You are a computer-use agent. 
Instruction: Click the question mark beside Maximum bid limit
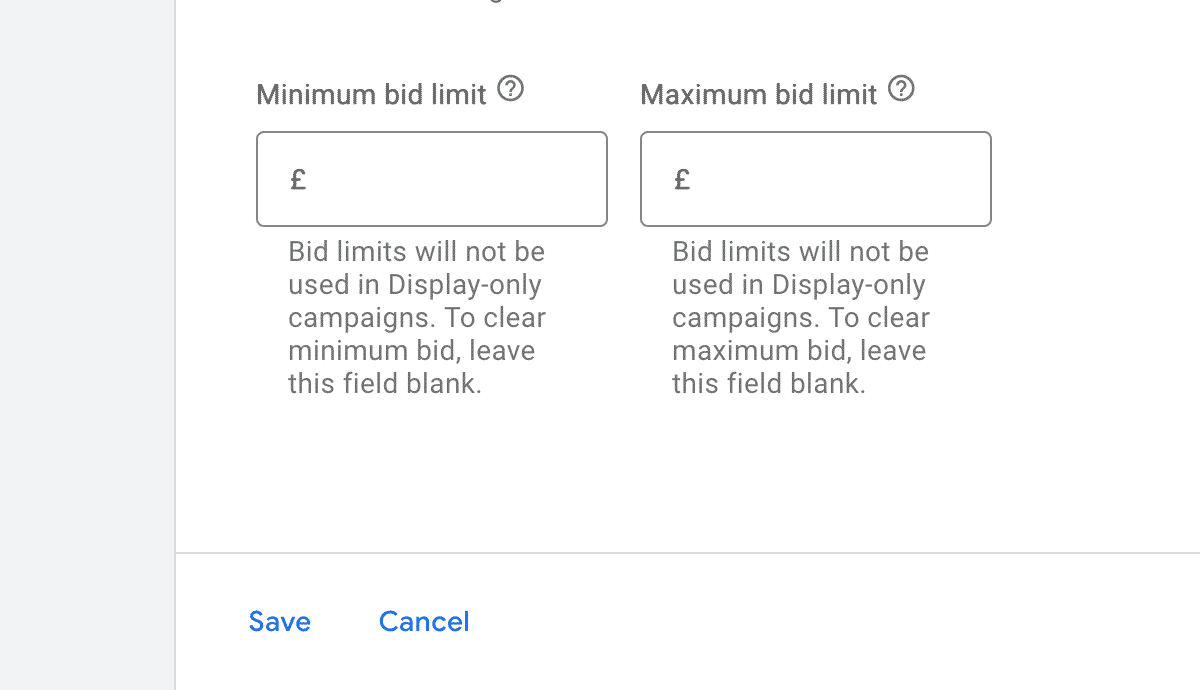coord(901,89)
